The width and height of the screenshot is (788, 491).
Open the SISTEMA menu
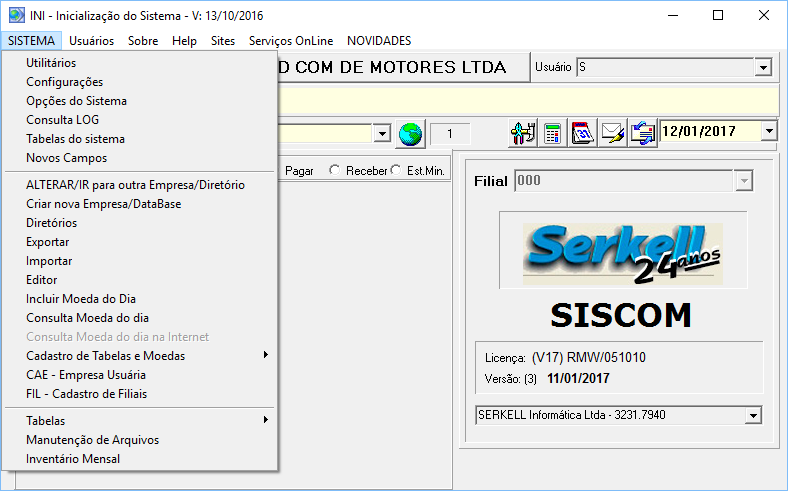(32, 41)
